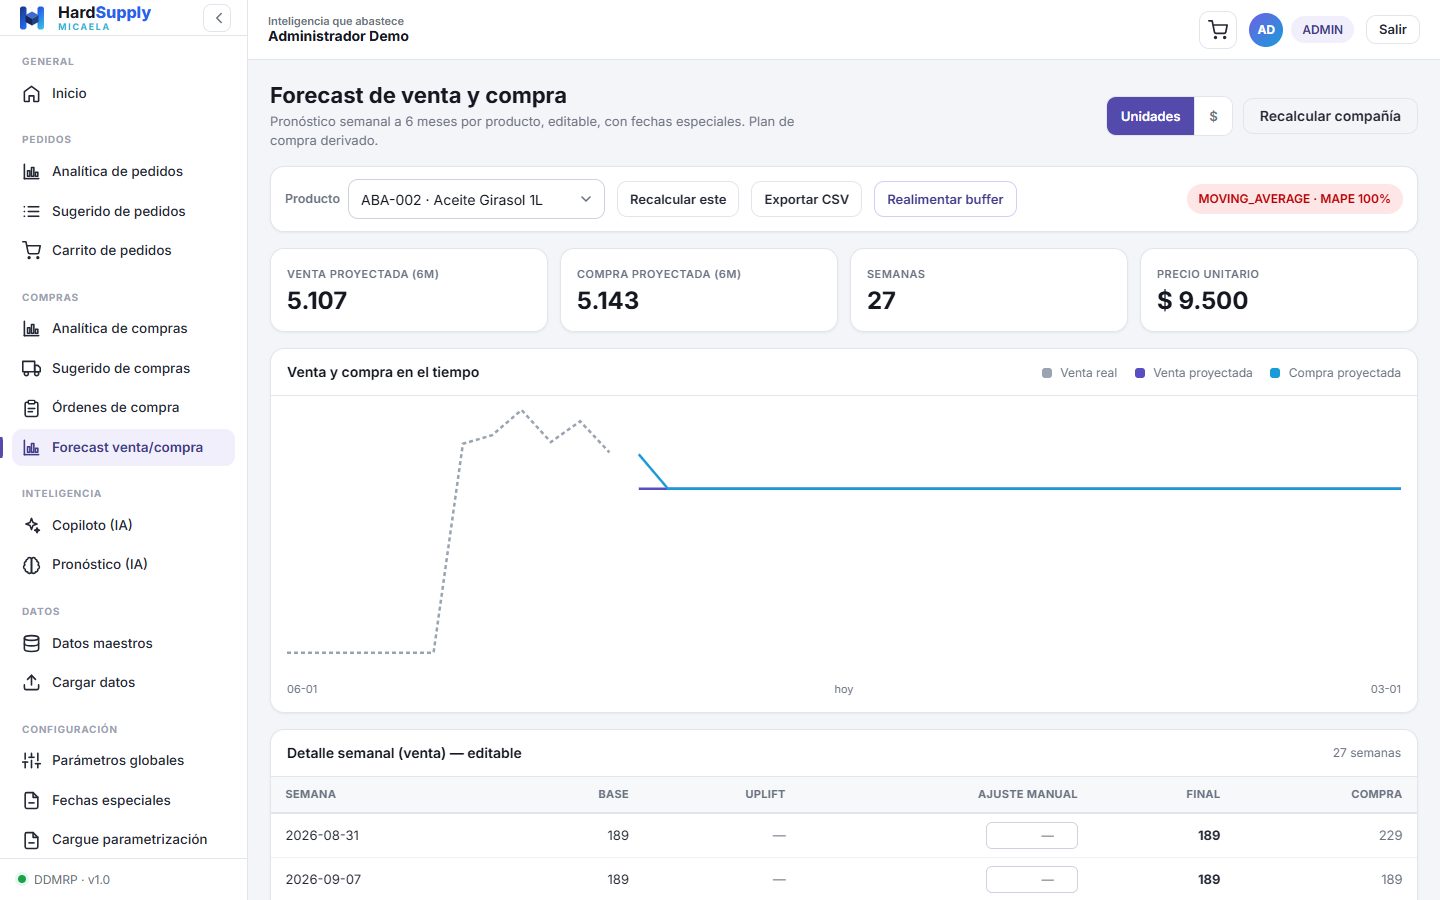Click the Órdenes de compra clipboard icon
Viewport: 1440px width, 900px height.
32,408
